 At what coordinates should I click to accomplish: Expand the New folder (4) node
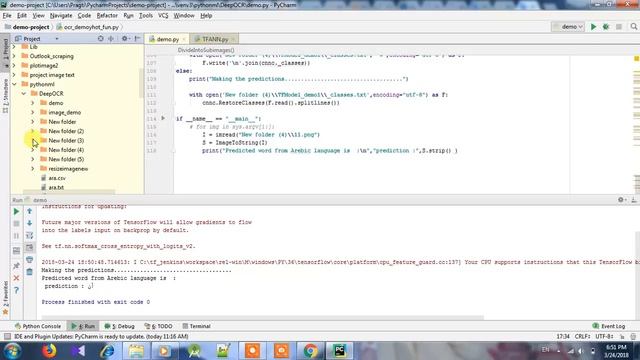click(33, 150)
